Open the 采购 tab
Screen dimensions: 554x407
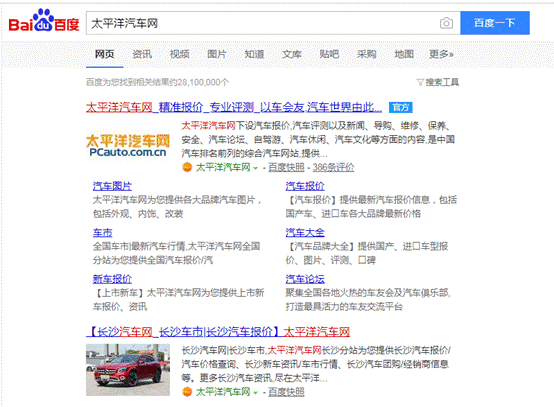tap(367, 54)
